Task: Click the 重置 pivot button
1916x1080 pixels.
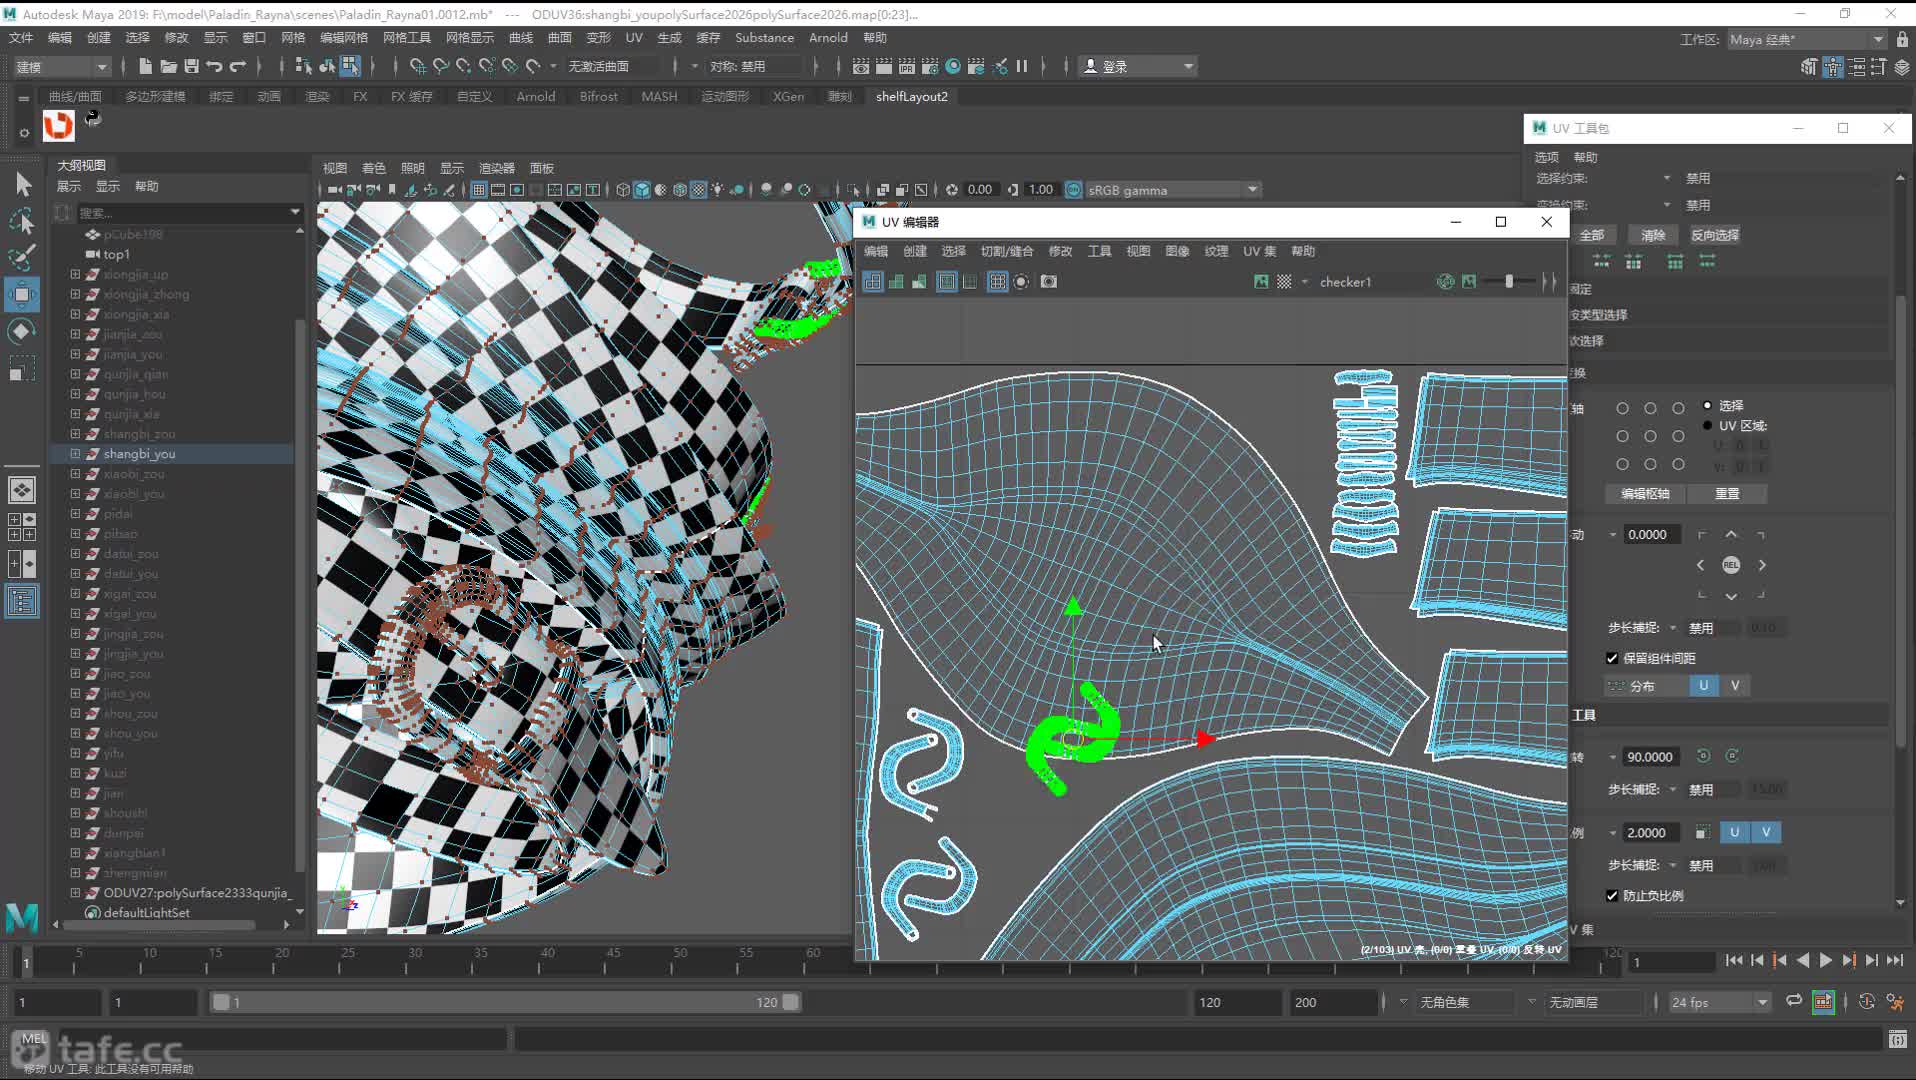Action: 1727,494
